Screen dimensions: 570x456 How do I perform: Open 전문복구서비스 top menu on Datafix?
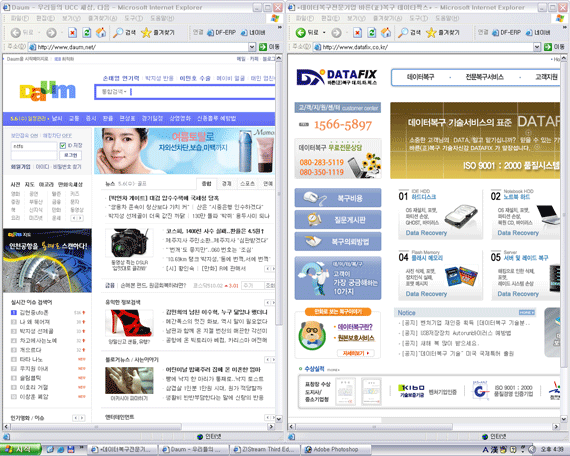pos(485,77)
